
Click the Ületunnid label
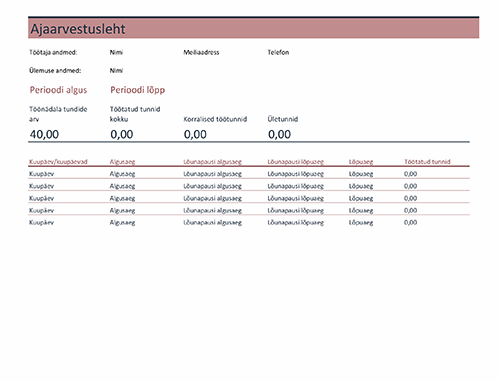point(283,119)
